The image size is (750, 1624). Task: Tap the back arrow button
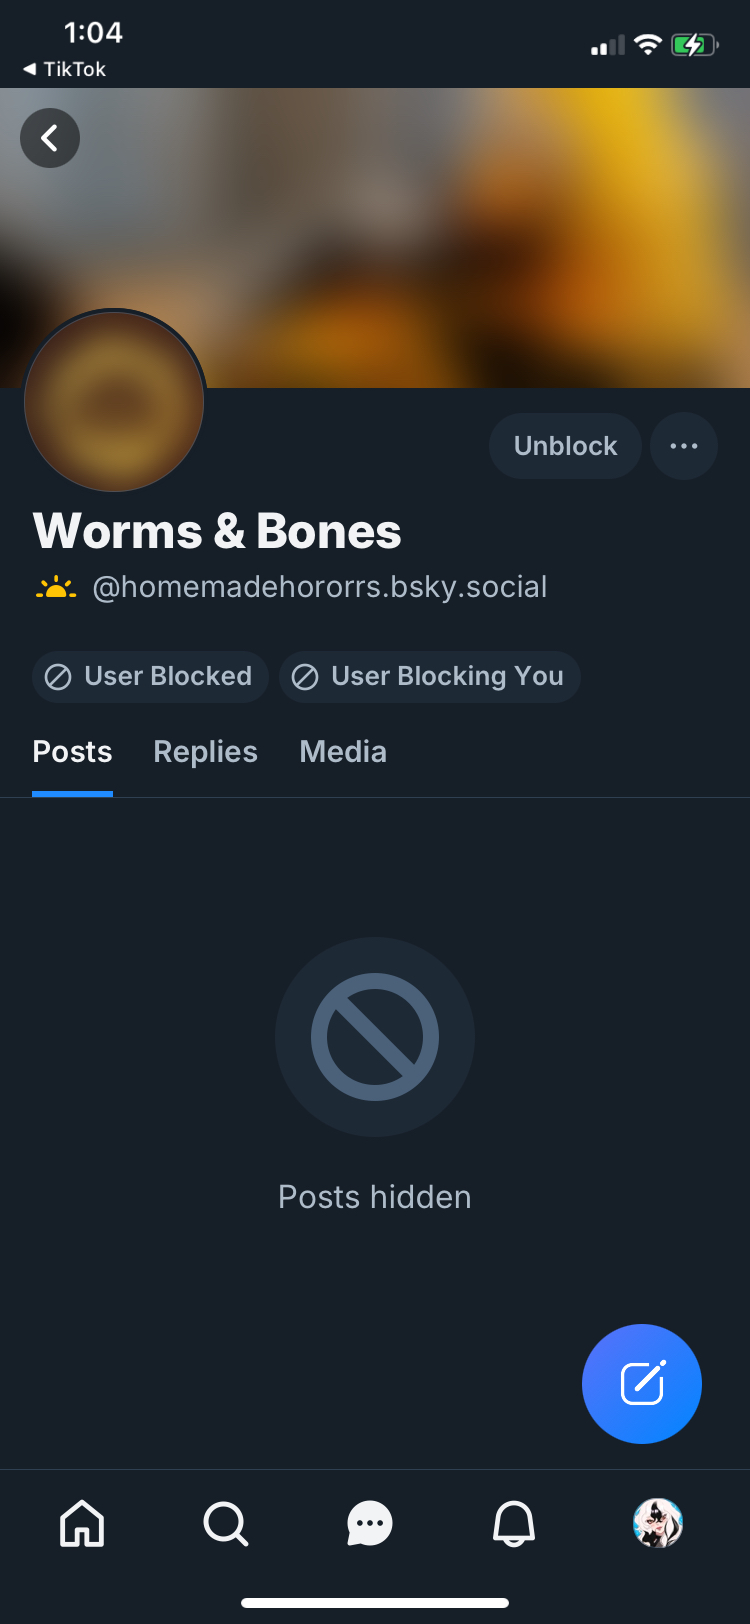50,138
